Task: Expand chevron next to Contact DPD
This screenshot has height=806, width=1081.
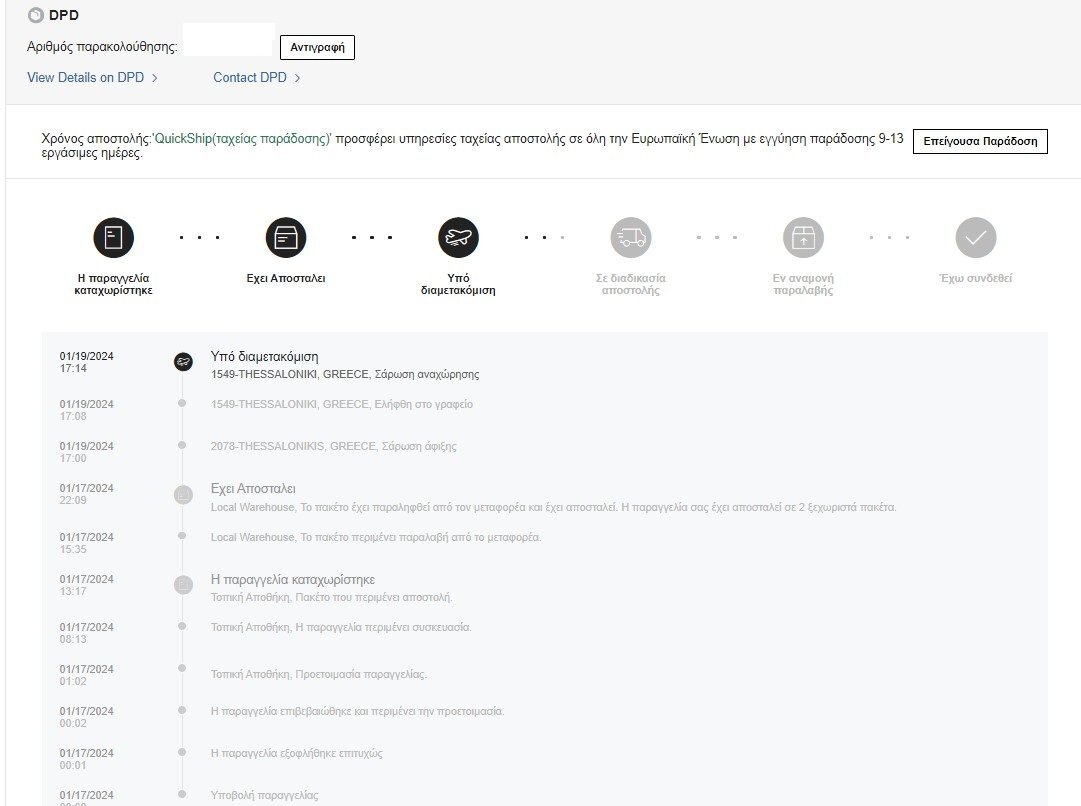Action: click(x=297, y=78)
